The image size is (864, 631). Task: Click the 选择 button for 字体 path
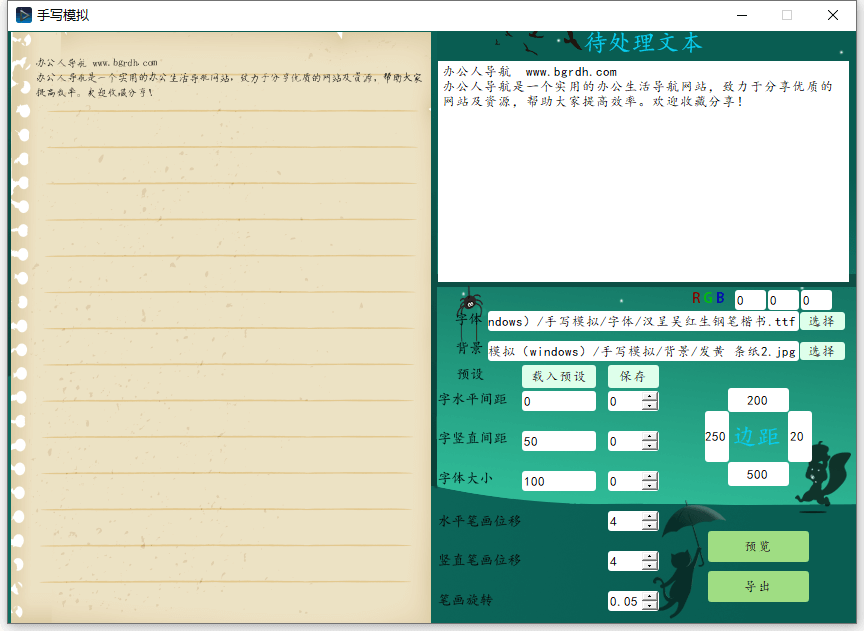pos(821,321)
